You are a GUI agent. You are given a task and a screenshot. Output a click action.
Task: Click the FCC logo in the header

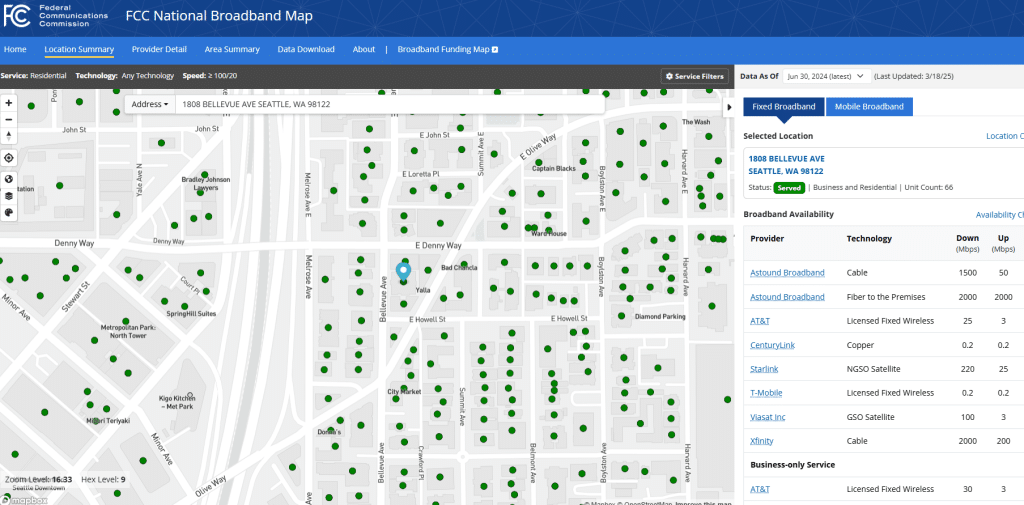(x=16, y=16)
